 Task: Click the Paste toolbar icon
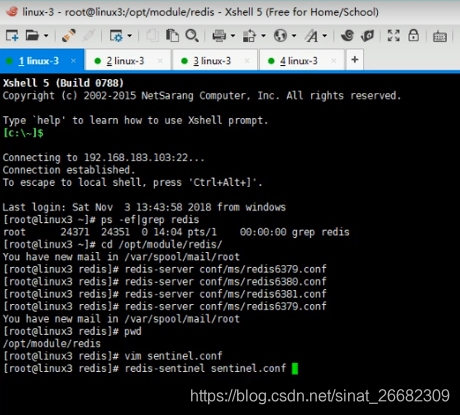tap(172, 35)
